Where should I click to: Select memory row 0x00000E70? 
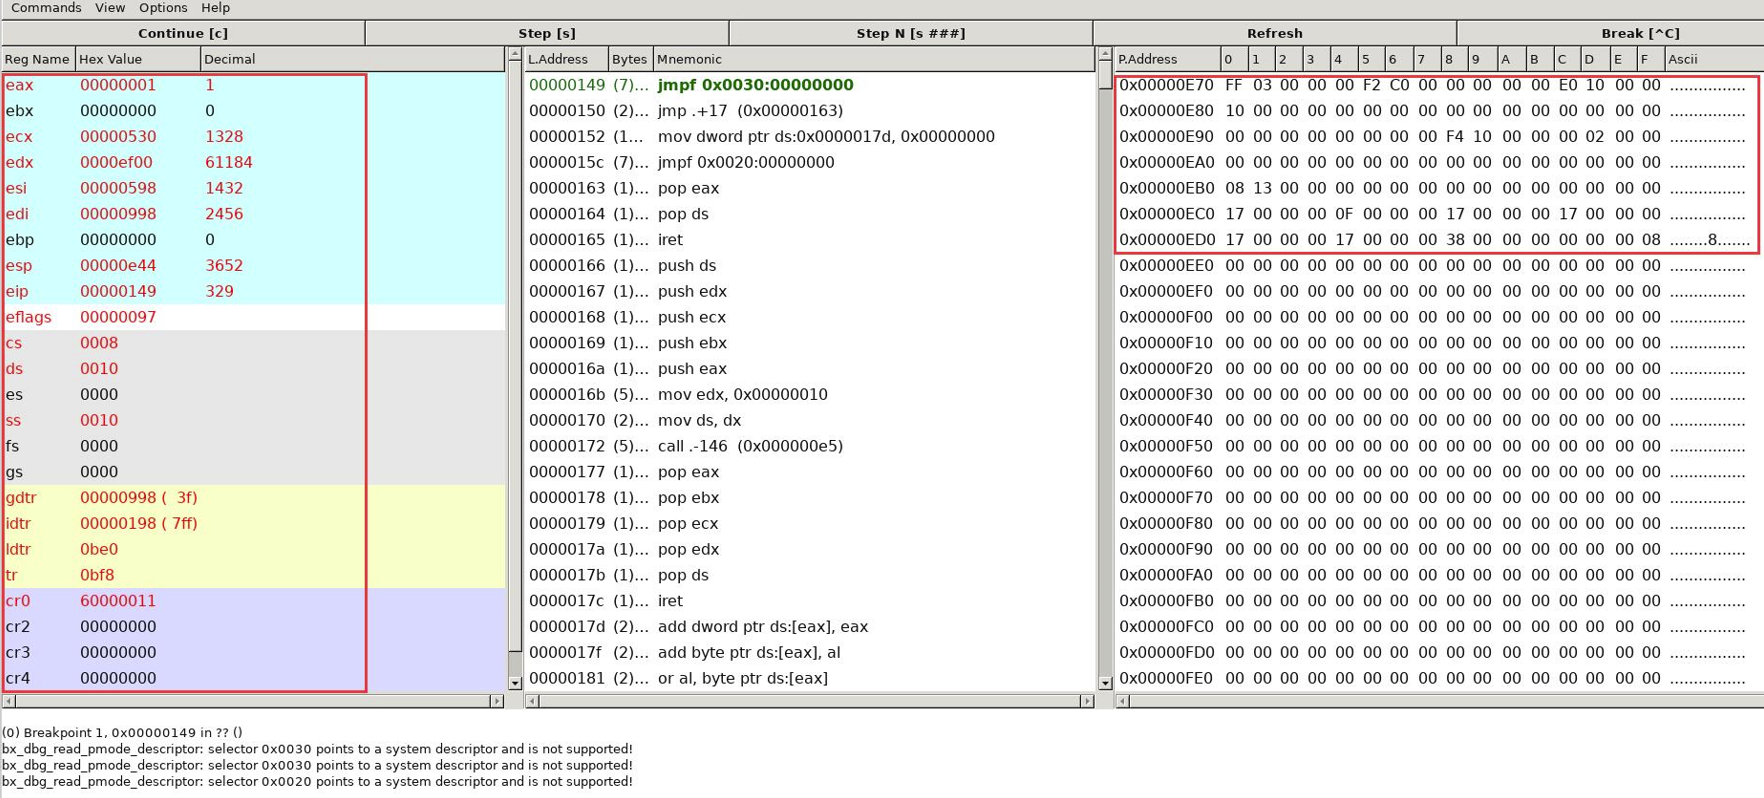pos(1439,85)
